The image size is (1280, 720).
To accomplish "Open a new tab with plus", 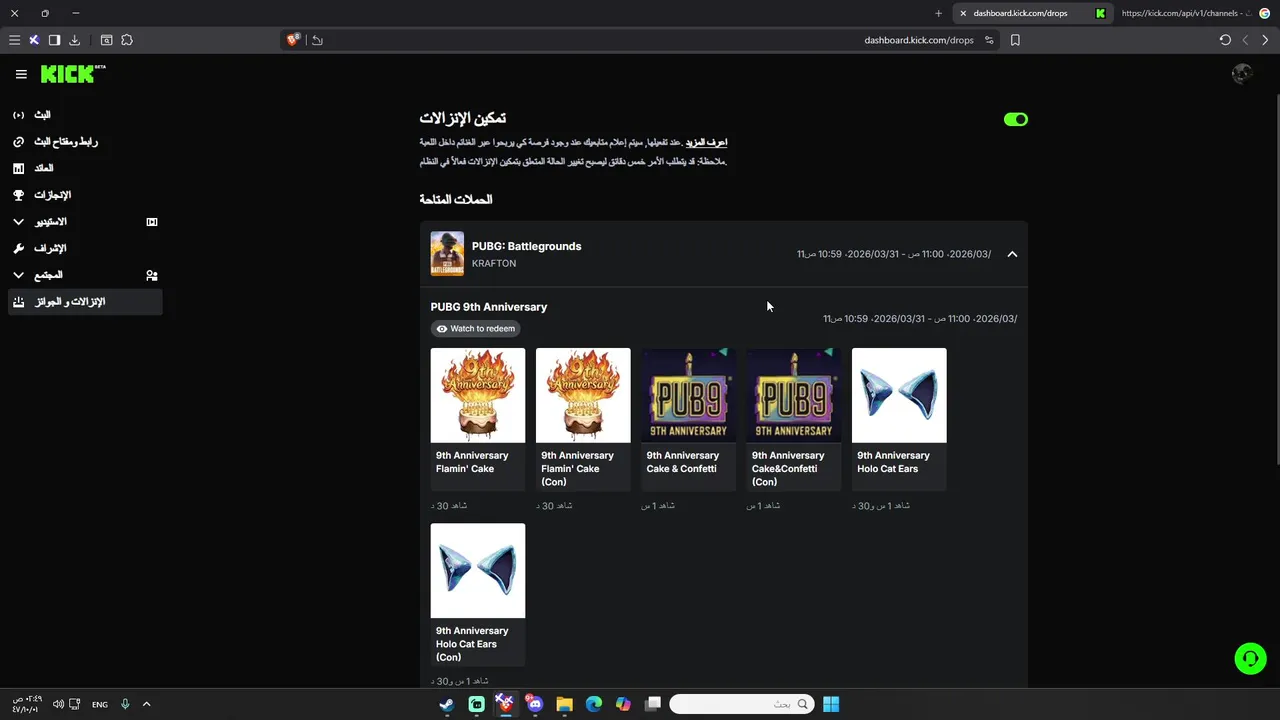I will coord(938,13).
